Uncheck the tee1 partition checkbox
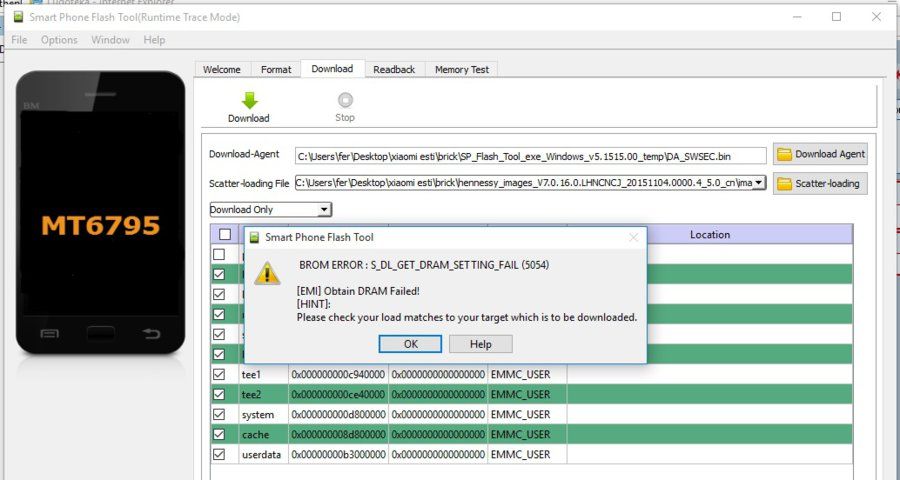The width and height of the screenshot is (900, 480). tap(219, 374)
